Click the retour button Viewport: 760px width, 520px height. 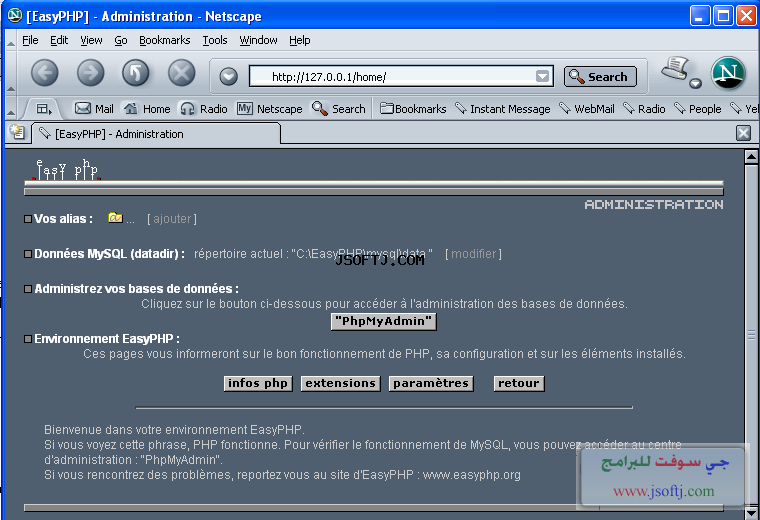[x=519, y=383]
